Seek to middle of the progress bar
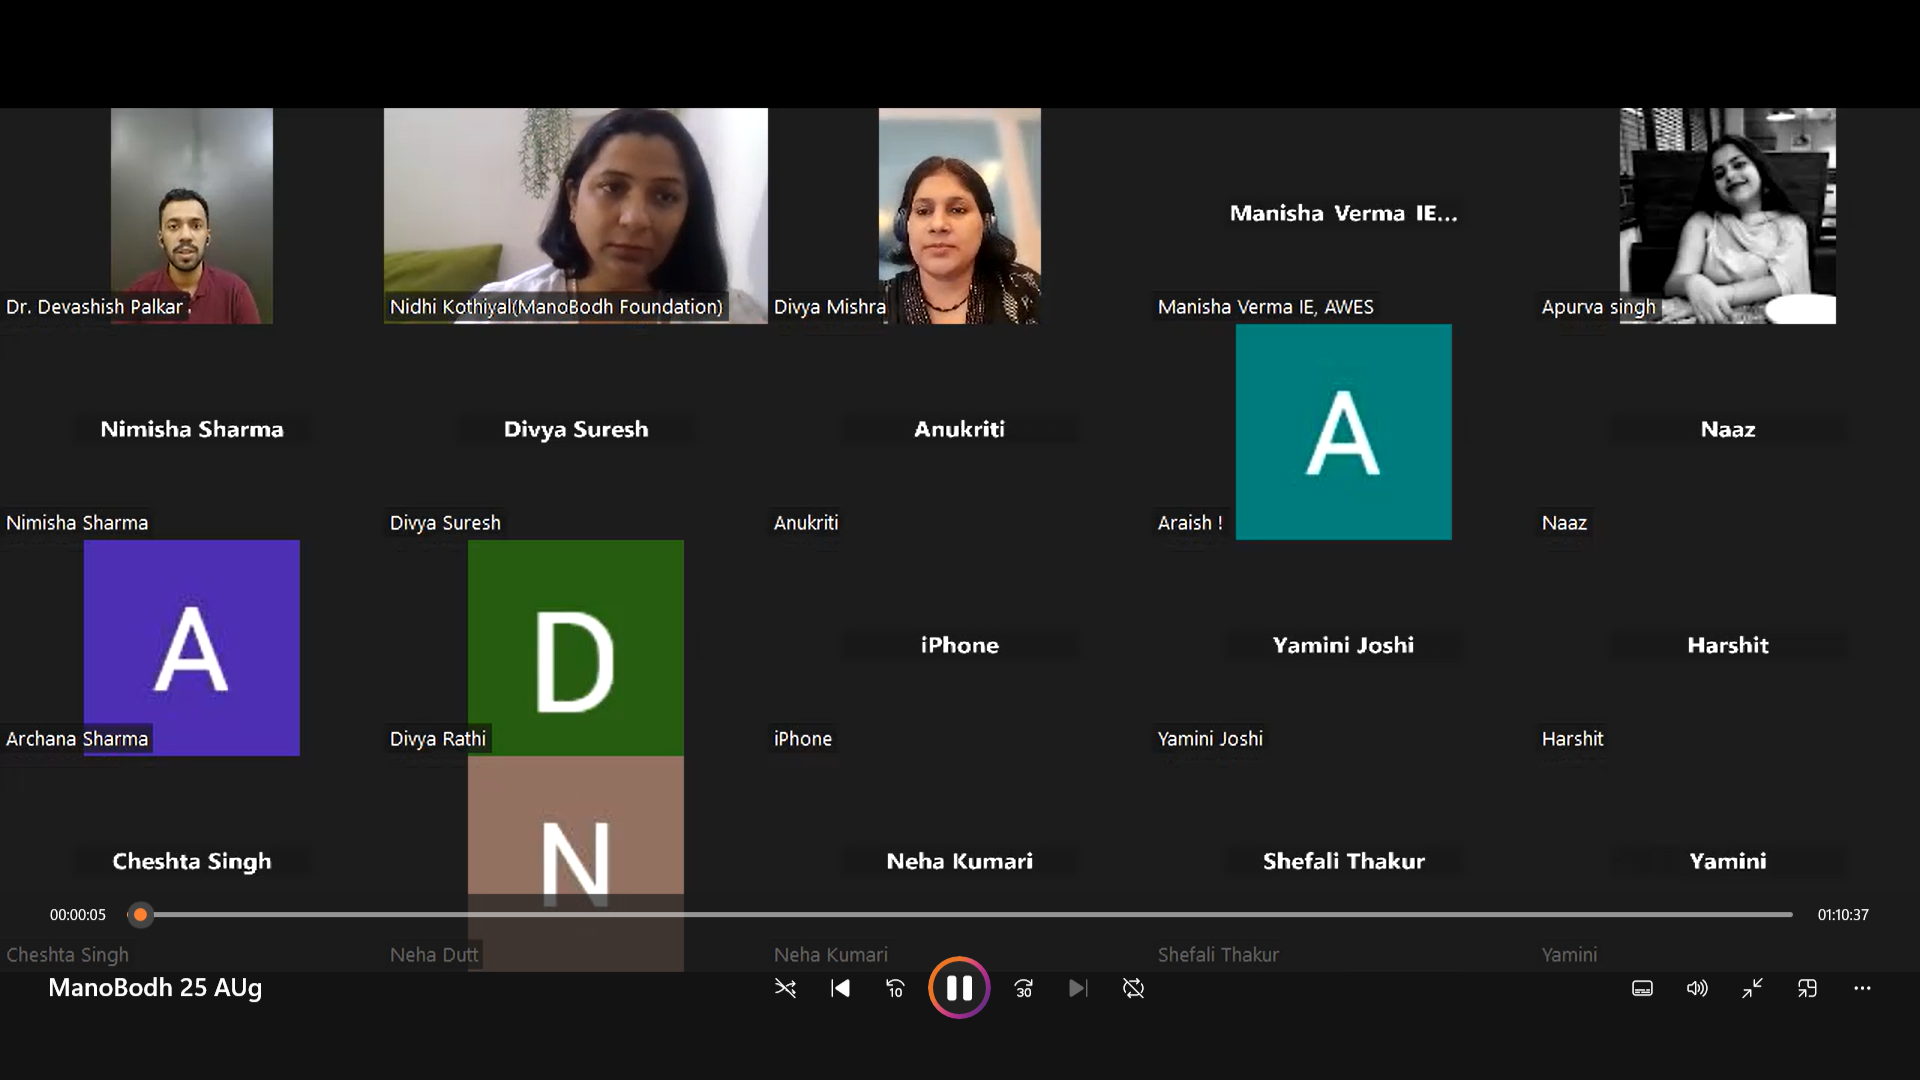1920x1080 pixels. [x=960, y=914]
